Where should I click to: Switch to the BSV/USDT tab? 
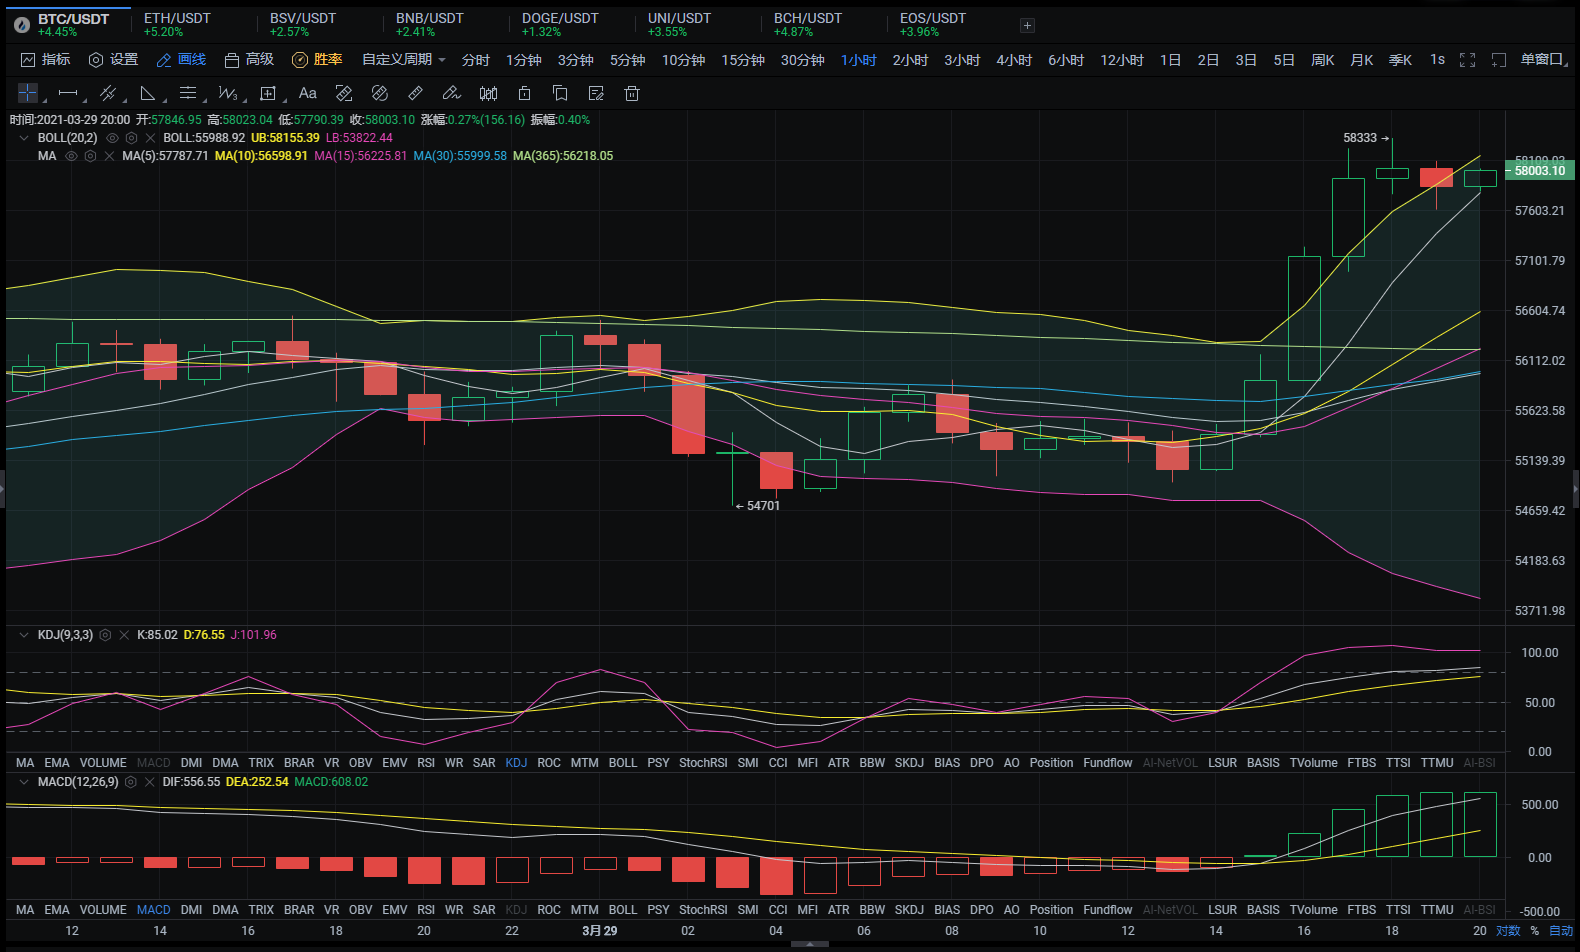pyautogui.click(x=303, y=25)
